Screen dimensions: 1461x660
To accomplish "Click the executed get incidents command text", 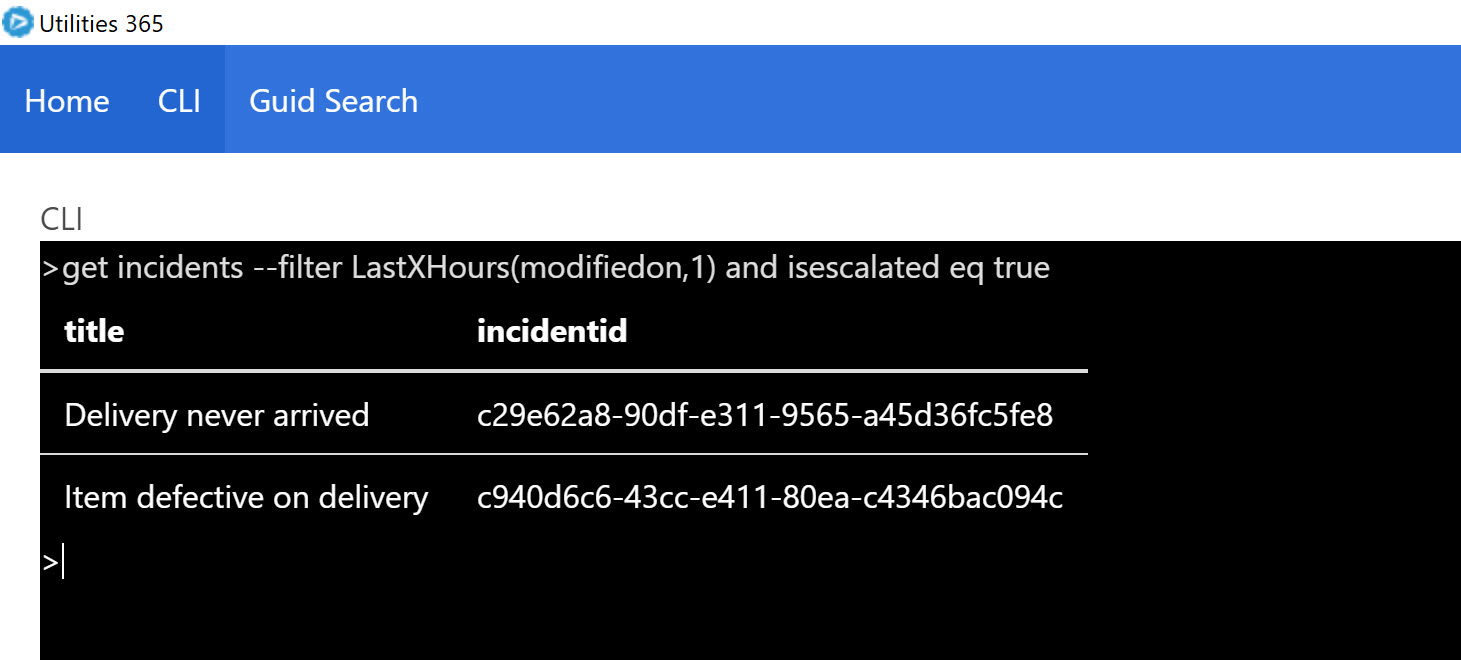I will click(x=556, y=268).
